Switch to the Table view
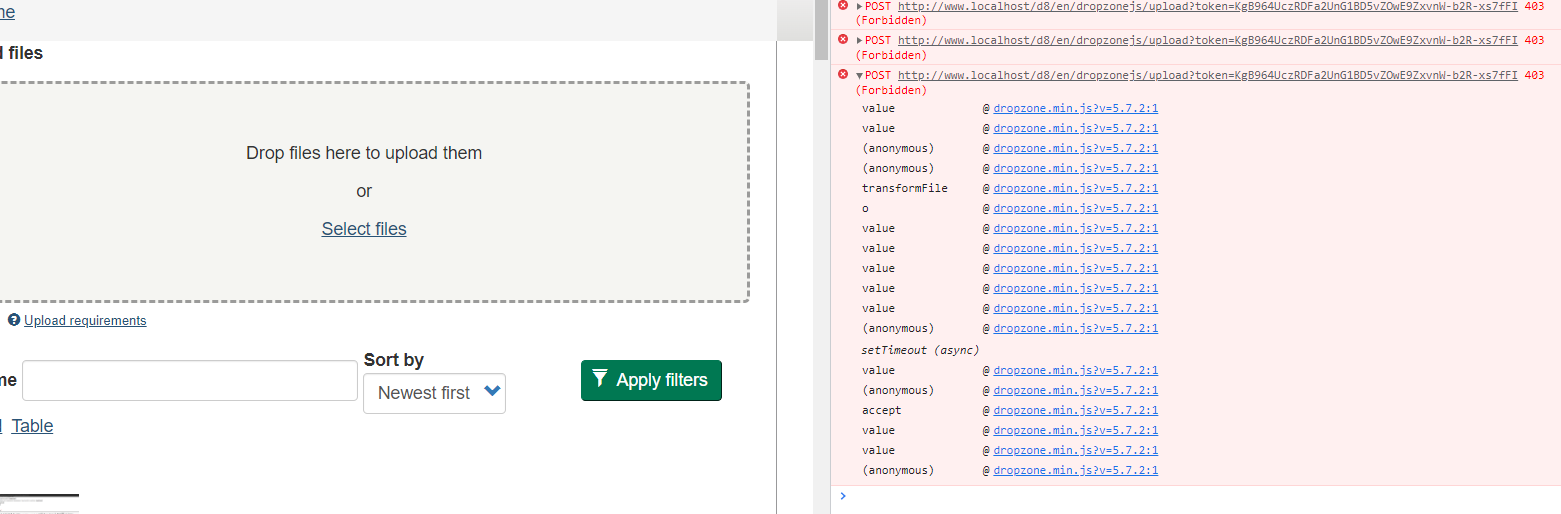The image size is (1561, 514). (32, 426)
